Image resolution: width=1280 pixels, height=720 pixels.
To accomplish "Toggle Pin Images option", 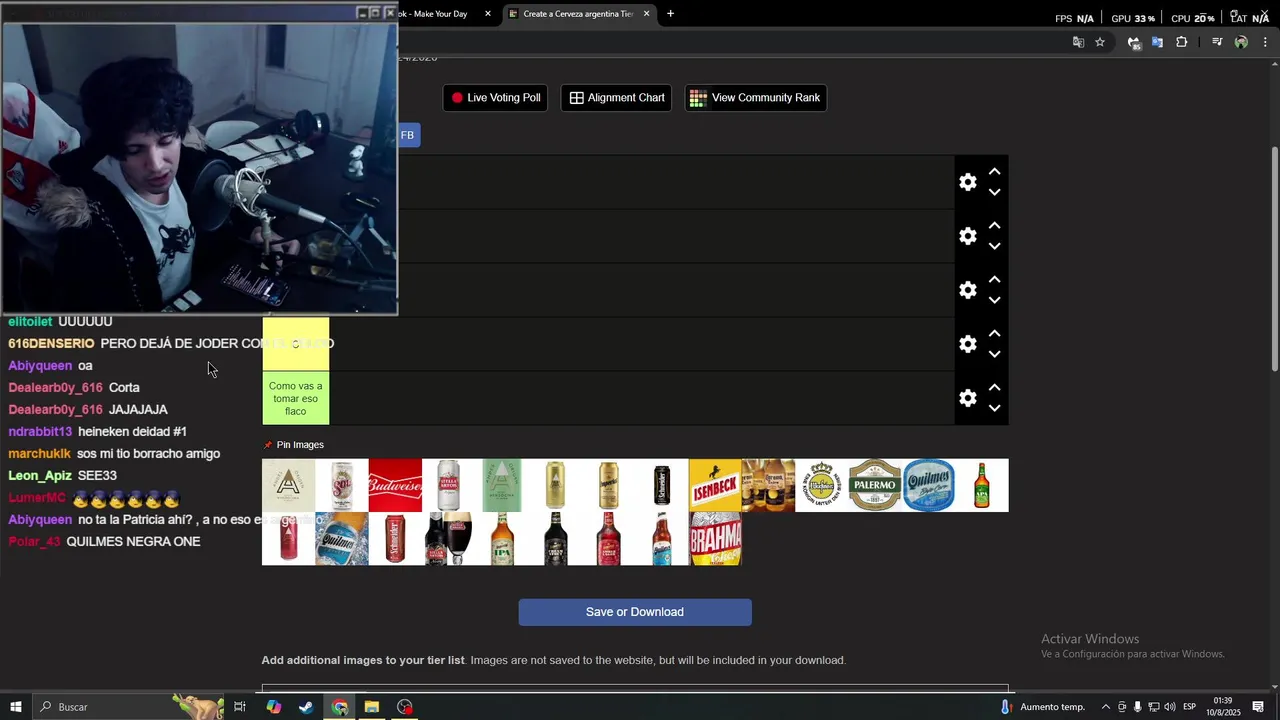I will [x=294, y=445].
